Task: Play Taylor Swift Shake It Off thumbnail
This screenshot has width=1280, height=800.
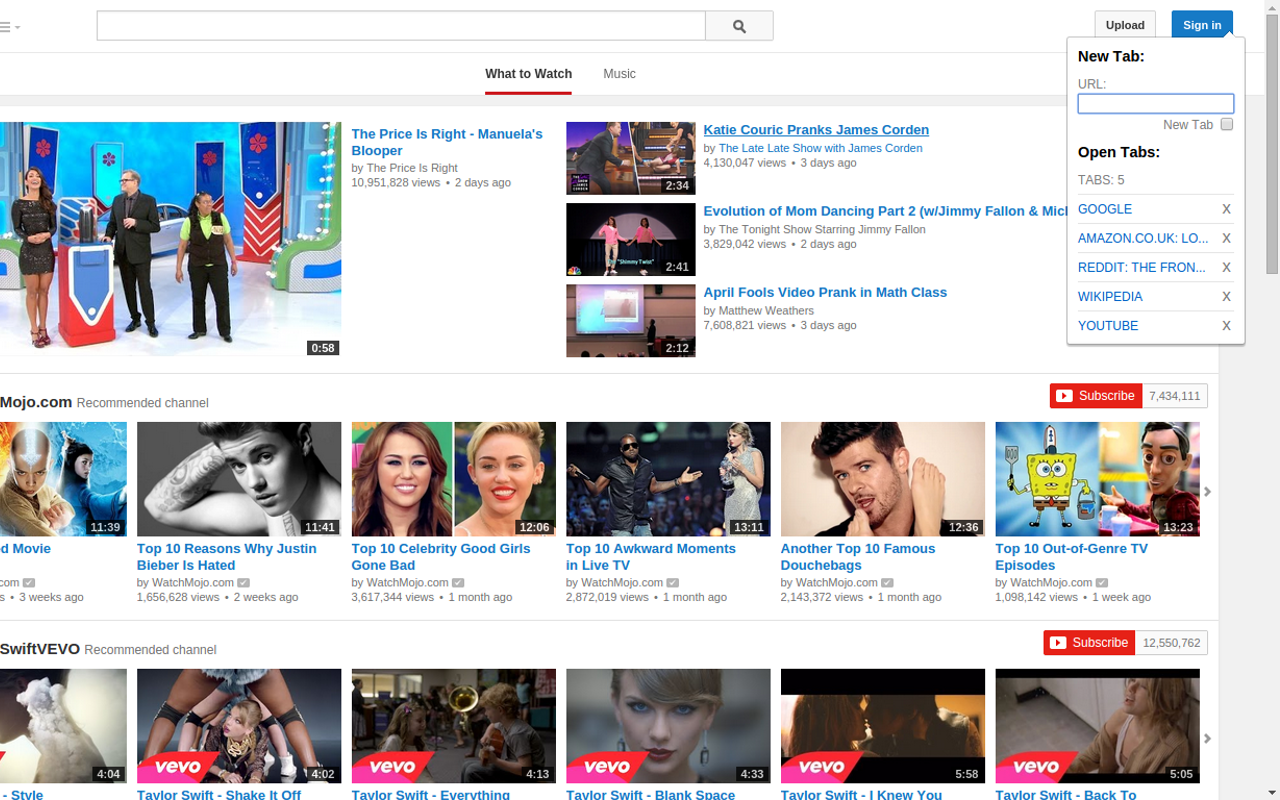Action: pos(239,726)
